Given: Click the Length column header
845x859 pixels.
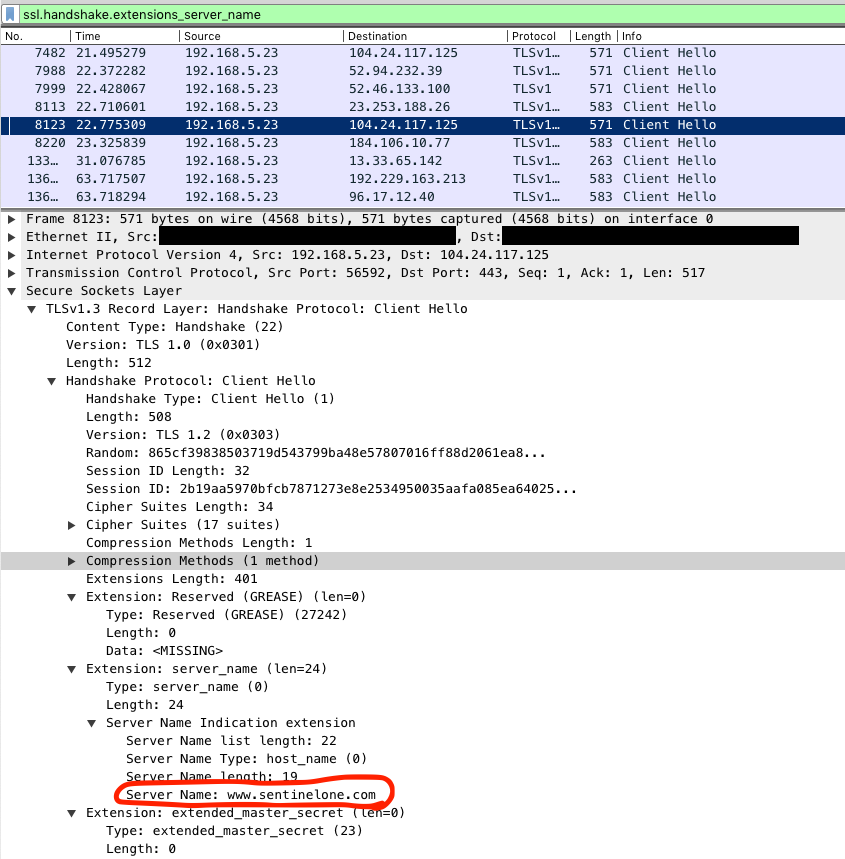Looking at the screenshot, I should [592, 36].
